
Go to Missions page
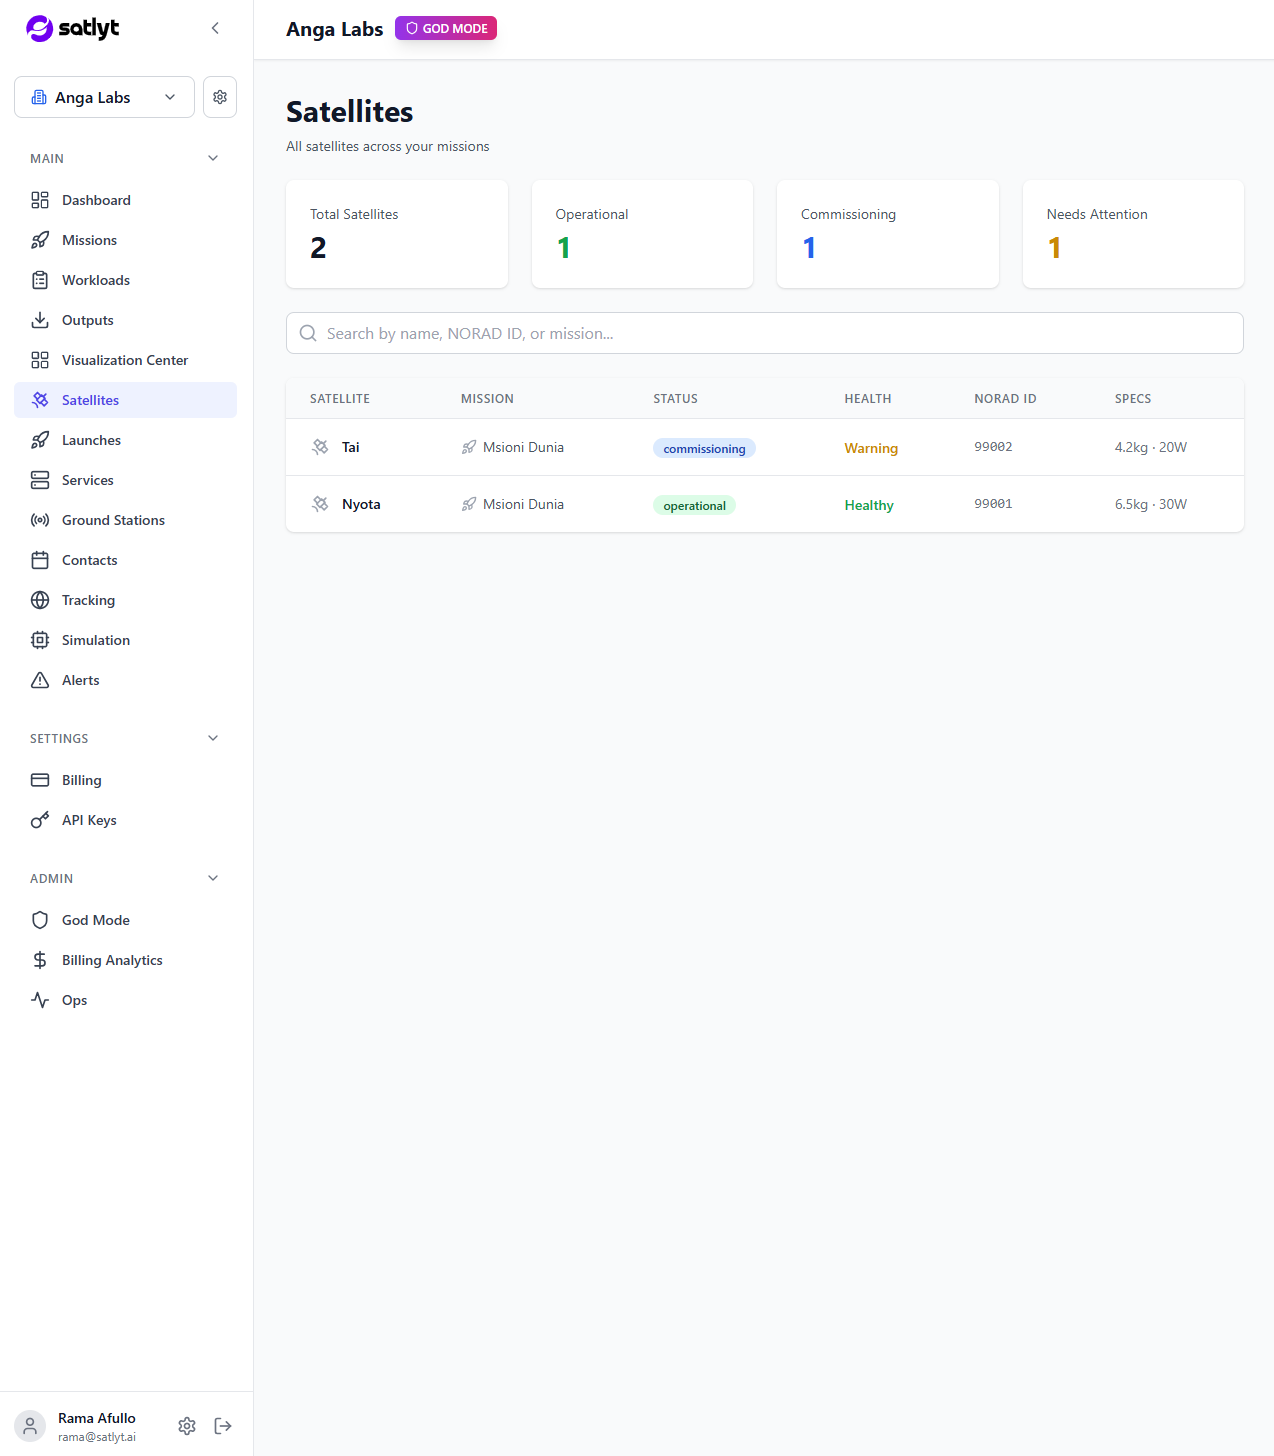[125, 240]
